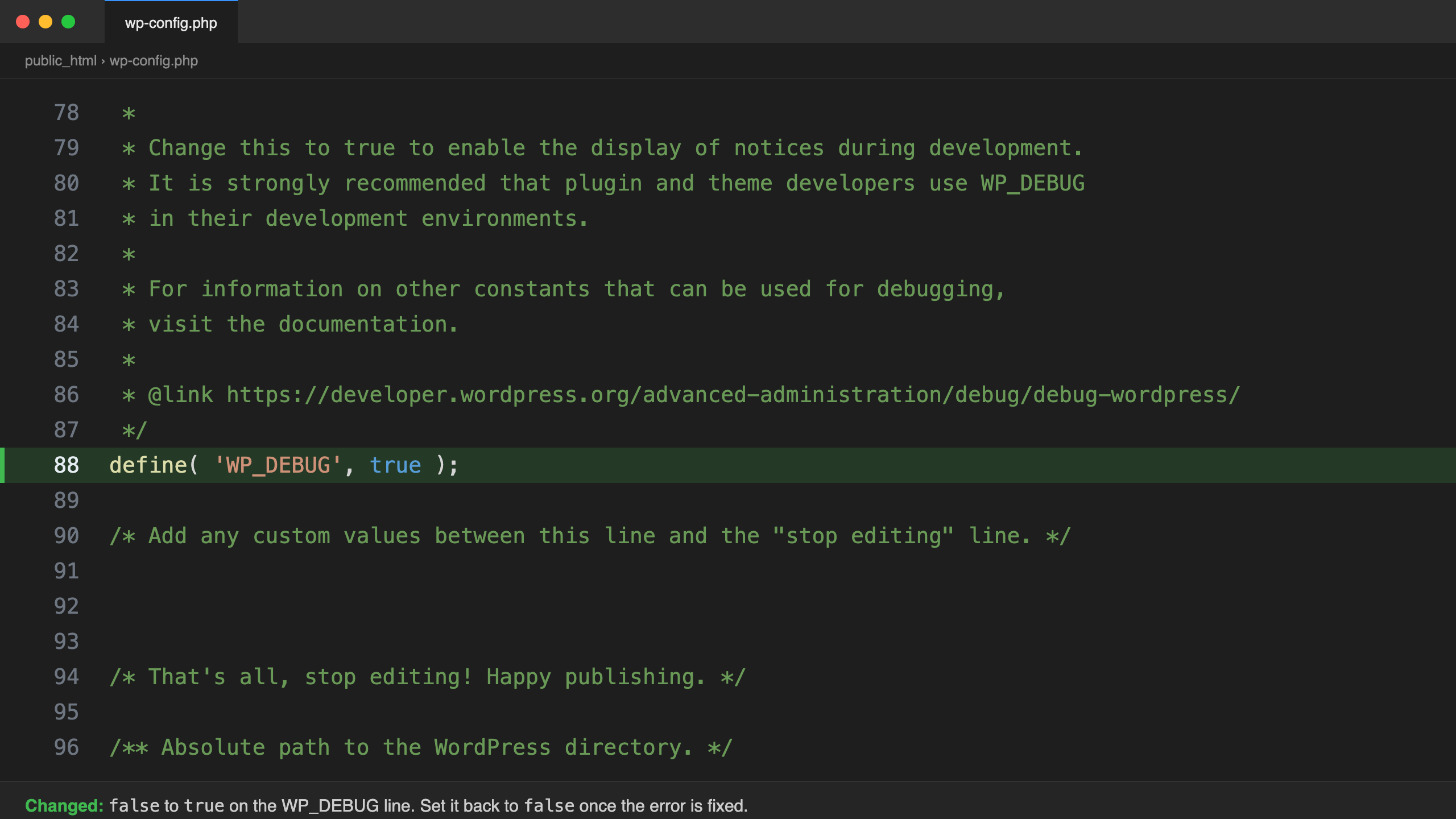This screenshot has width=1456, height=819.
Task: Click the yellow minimize window button
Action: point(45,22)
